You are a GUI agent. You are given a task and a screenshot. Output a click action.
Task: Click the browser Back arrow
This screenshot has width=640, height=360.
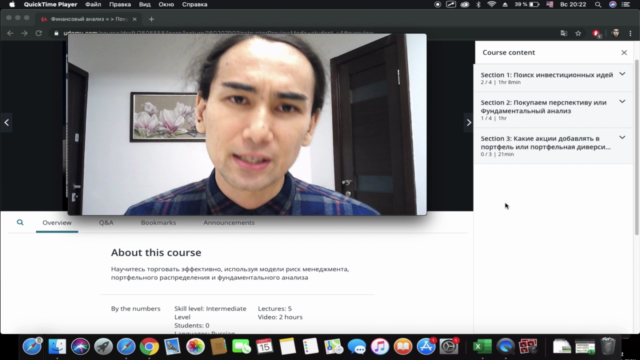coord(10,33)
